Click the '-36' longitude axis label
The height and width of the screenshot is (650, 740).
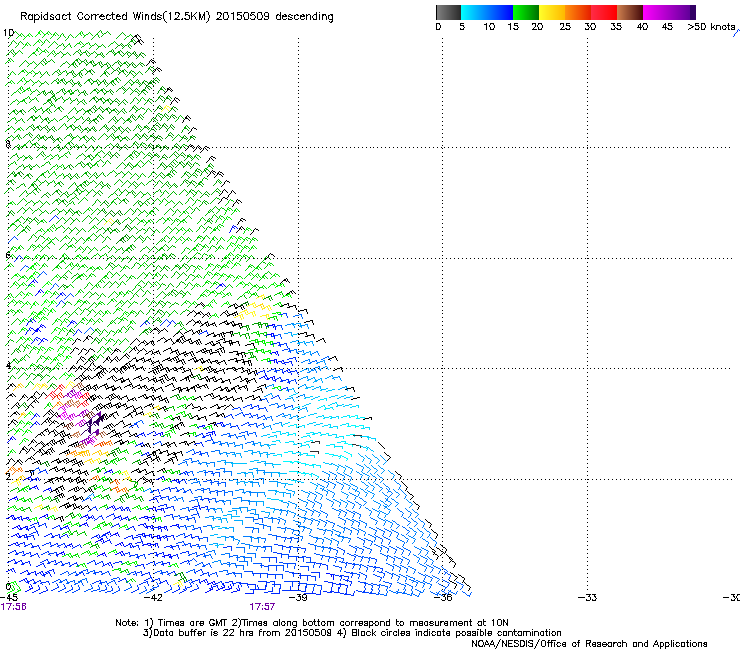click(443, 598)
